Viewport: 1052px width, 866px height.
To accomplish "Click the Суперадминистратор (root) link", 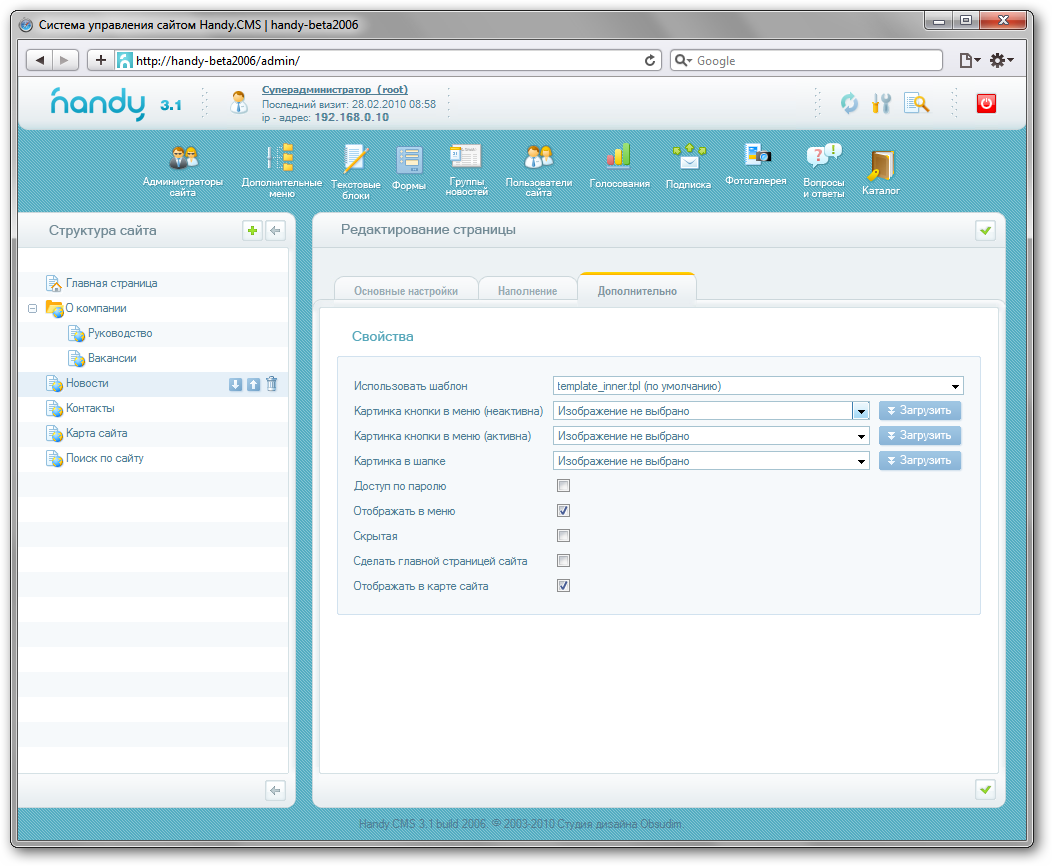I will coord(334,90).
